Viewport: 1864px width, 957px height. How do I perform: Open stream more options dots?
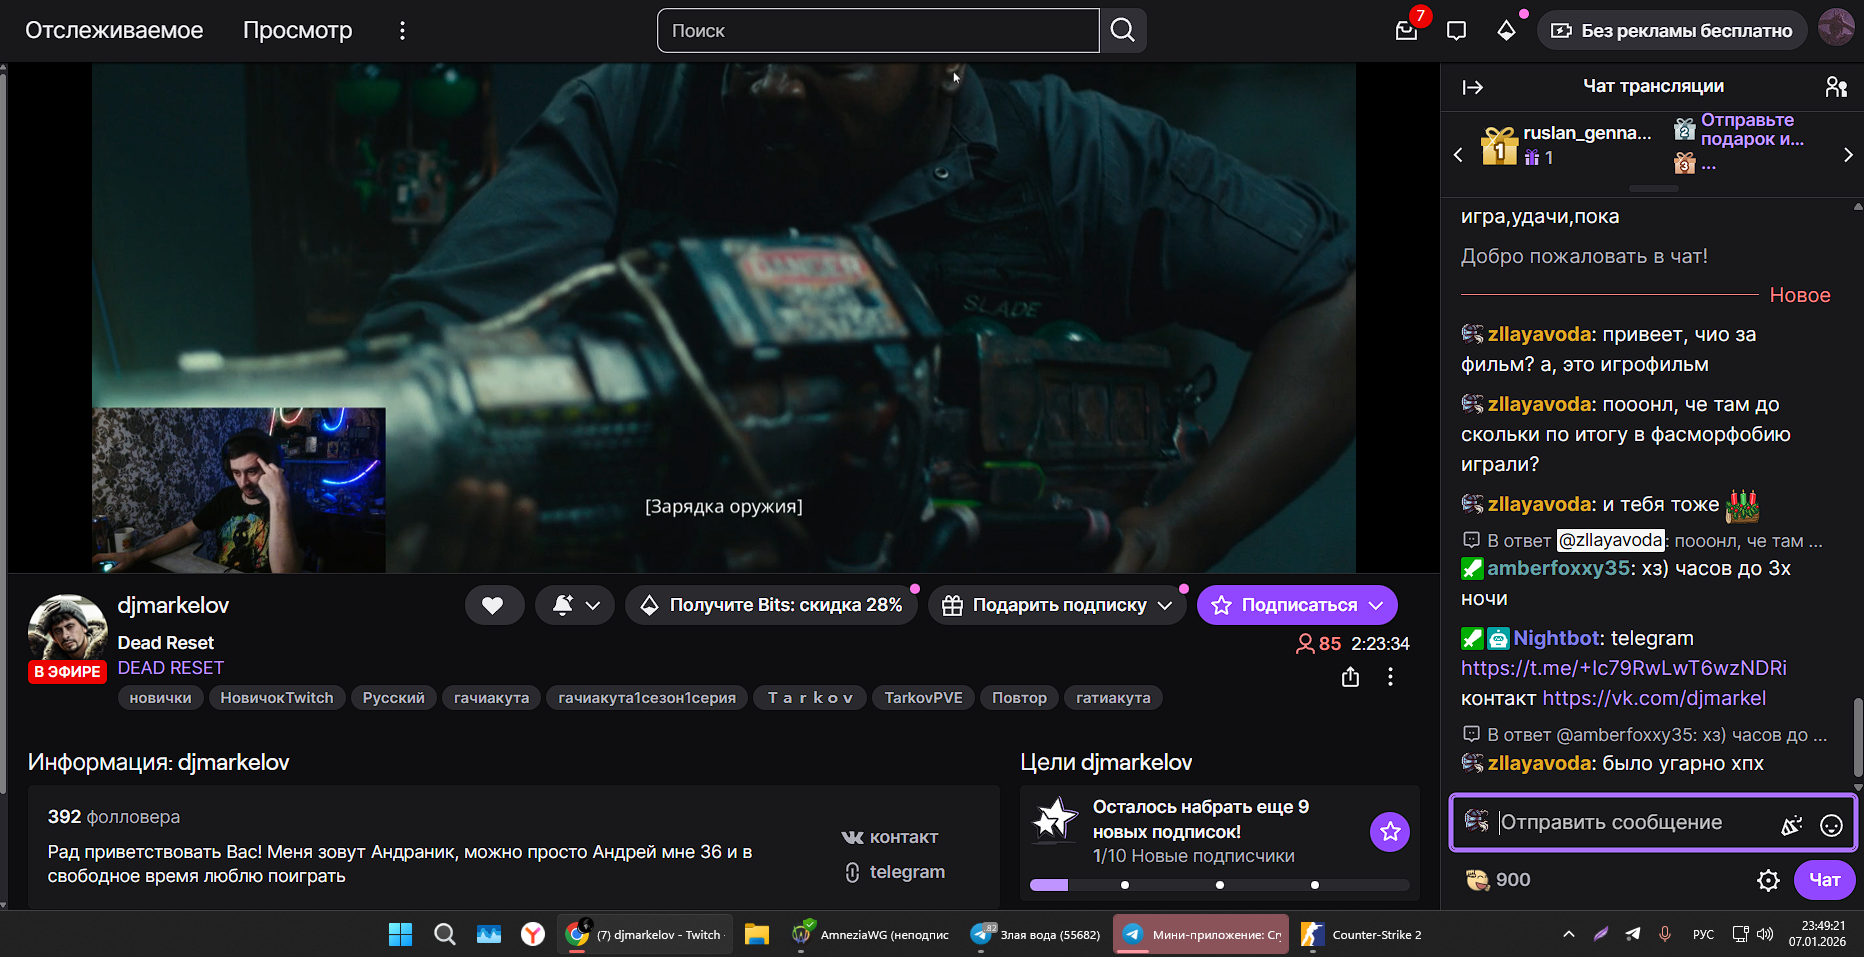pos(1390,677)
